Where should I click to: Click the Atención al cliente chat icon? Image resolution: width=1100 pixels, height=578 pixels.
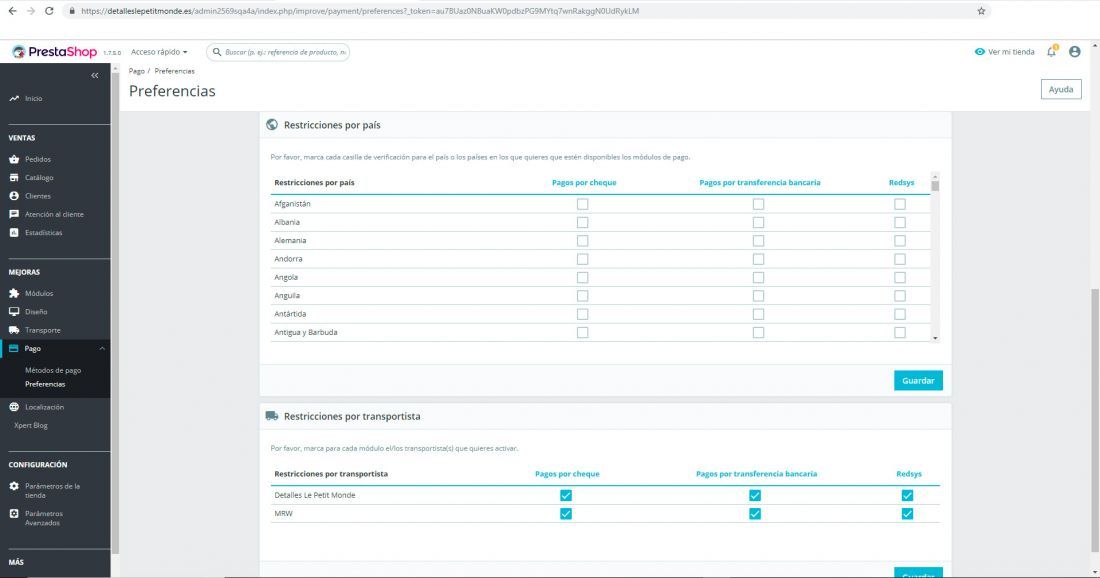[x=14, y=214]
